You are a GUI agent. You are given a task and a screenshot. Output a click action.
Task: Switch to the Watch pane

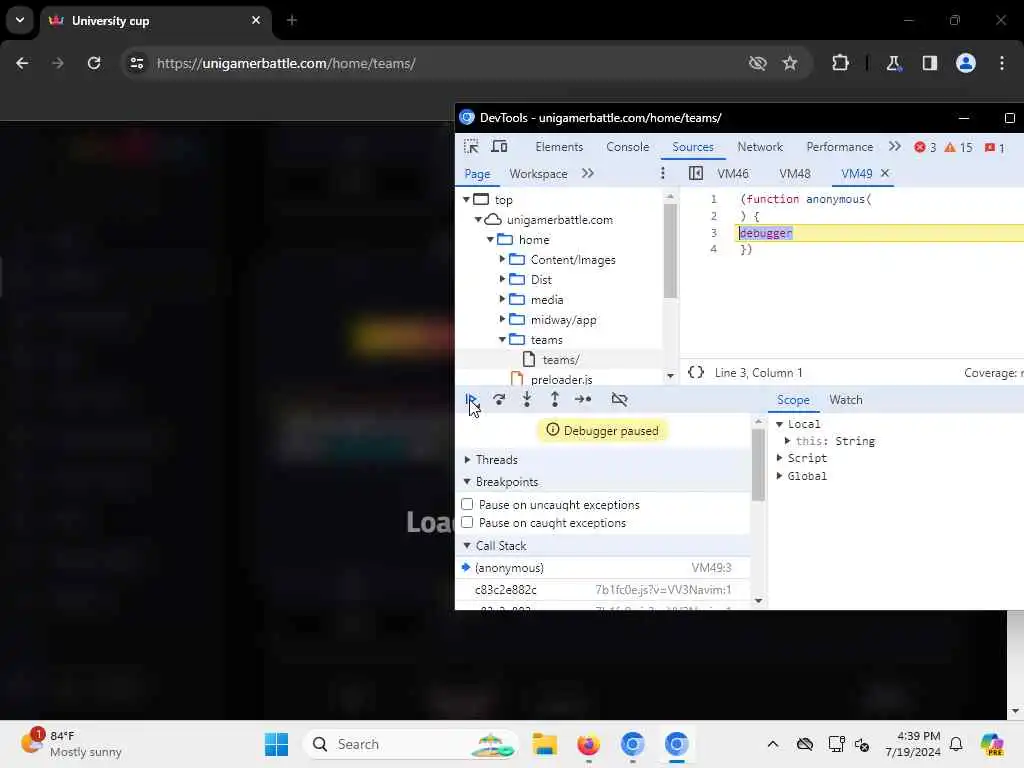tap(846, 400)
